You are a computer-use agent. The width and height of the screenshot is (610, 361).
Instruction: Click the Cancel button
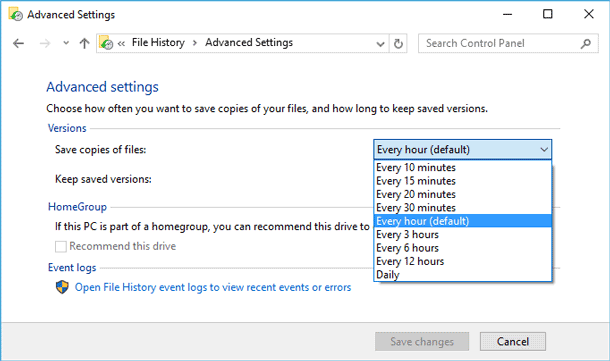(513, 342)
